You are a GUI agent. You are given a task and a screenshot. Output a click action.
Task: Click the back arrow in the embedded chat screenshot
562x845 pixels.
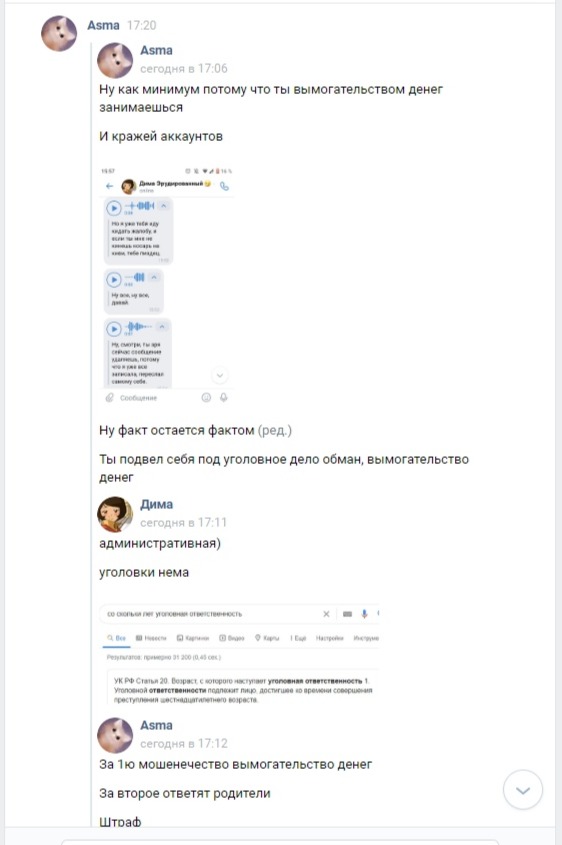click(x=109, y=186)
